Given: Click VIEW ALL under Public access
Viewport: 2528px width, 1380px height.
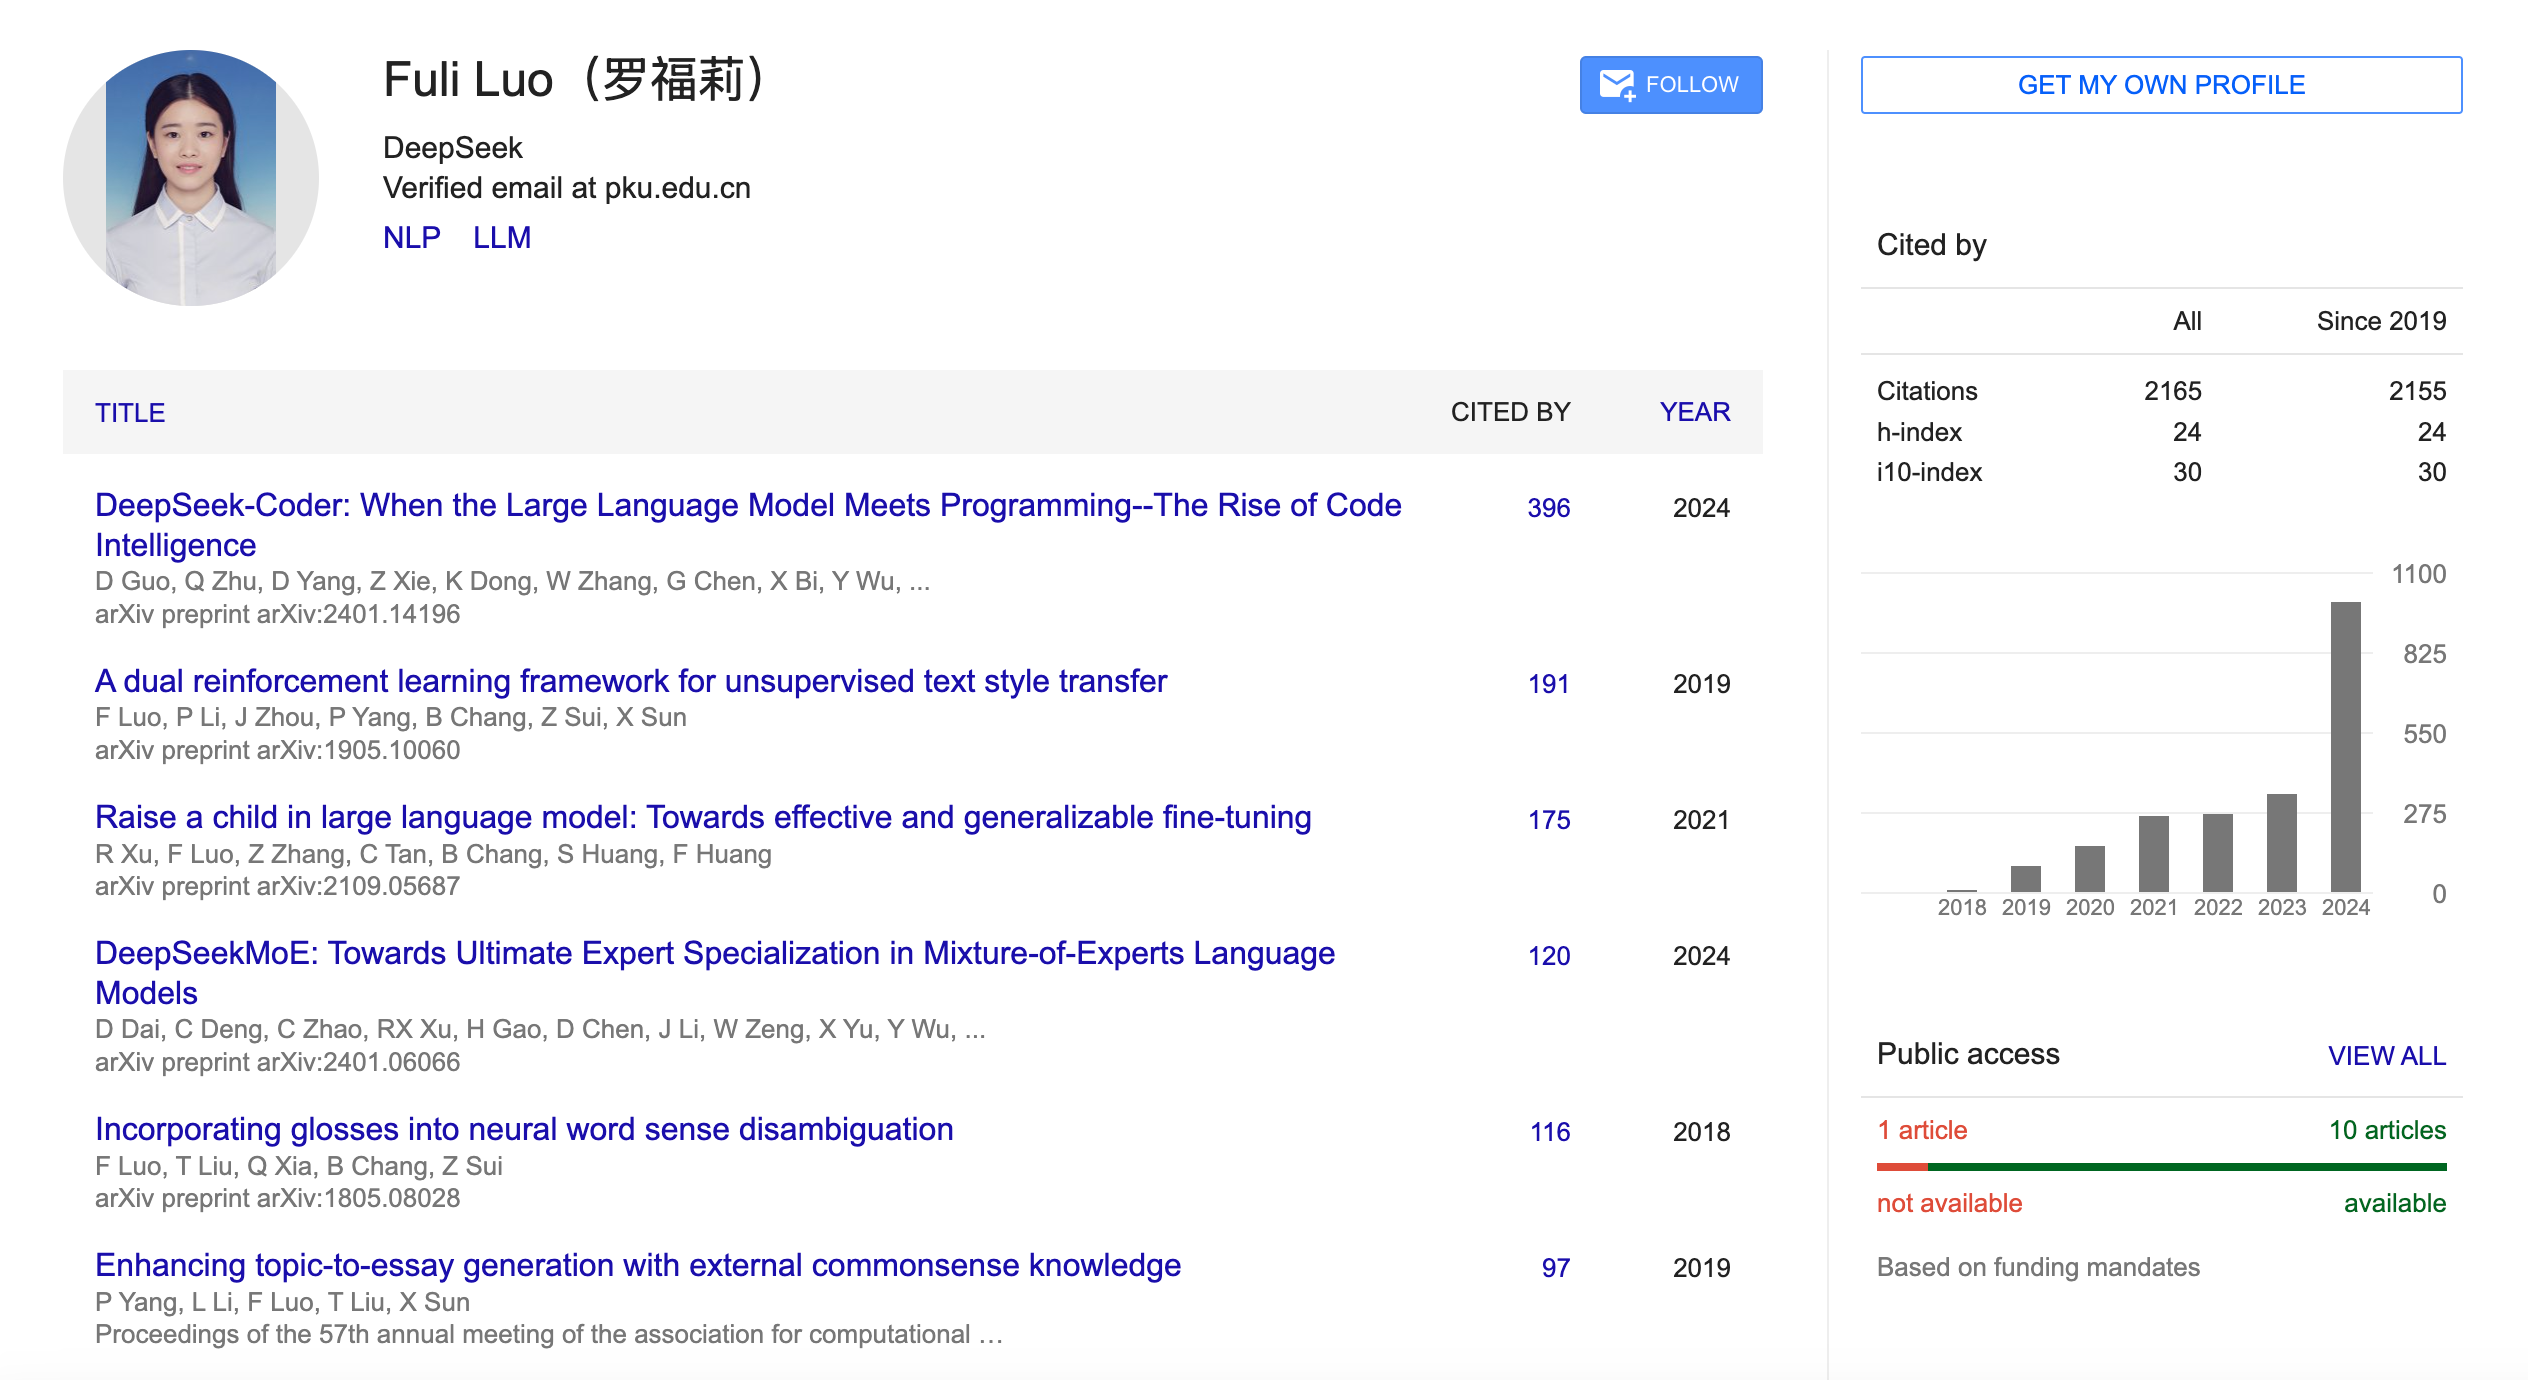Looking at the screenshot, I should point(2386,1055).
